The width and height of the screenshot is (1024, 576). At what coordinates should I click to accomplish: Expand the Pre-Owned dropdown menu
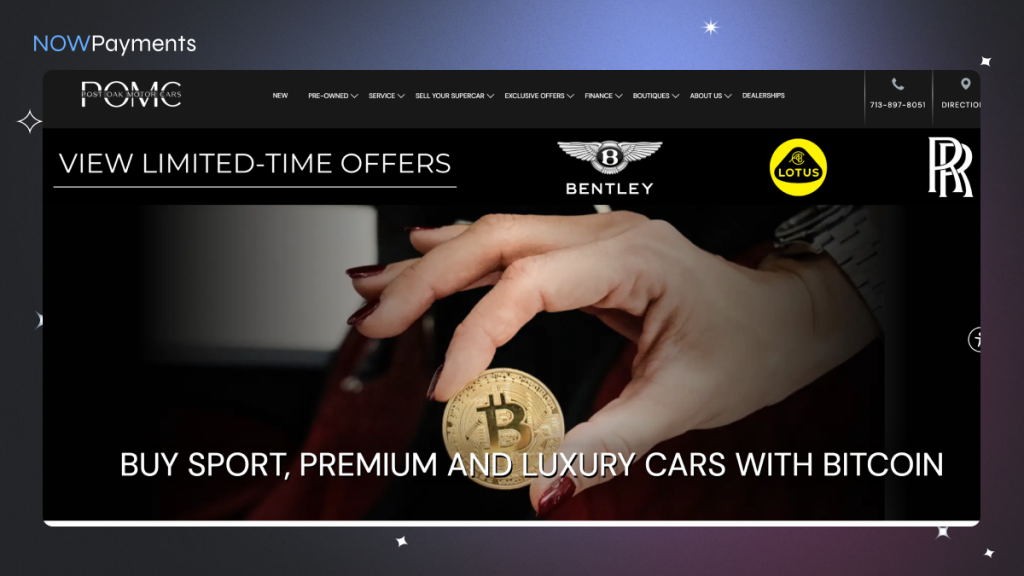pyautogui.click(x=332, y=96)
